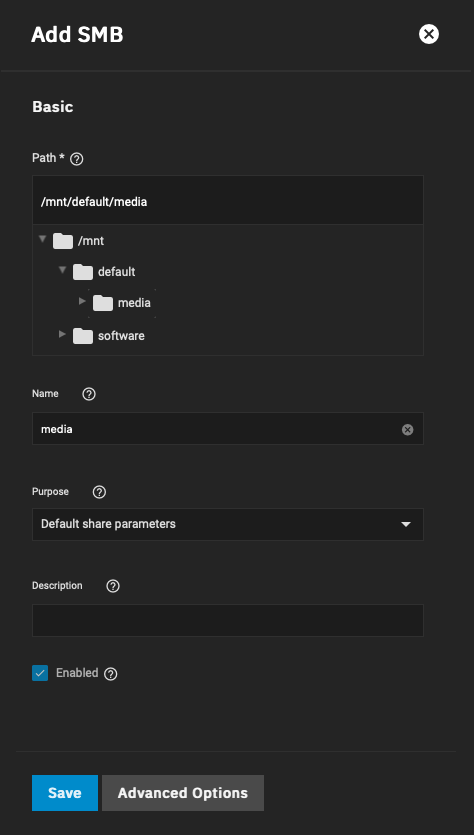Open the Purpose dropdown
474x835 pixels.
(x=228, y=524)
